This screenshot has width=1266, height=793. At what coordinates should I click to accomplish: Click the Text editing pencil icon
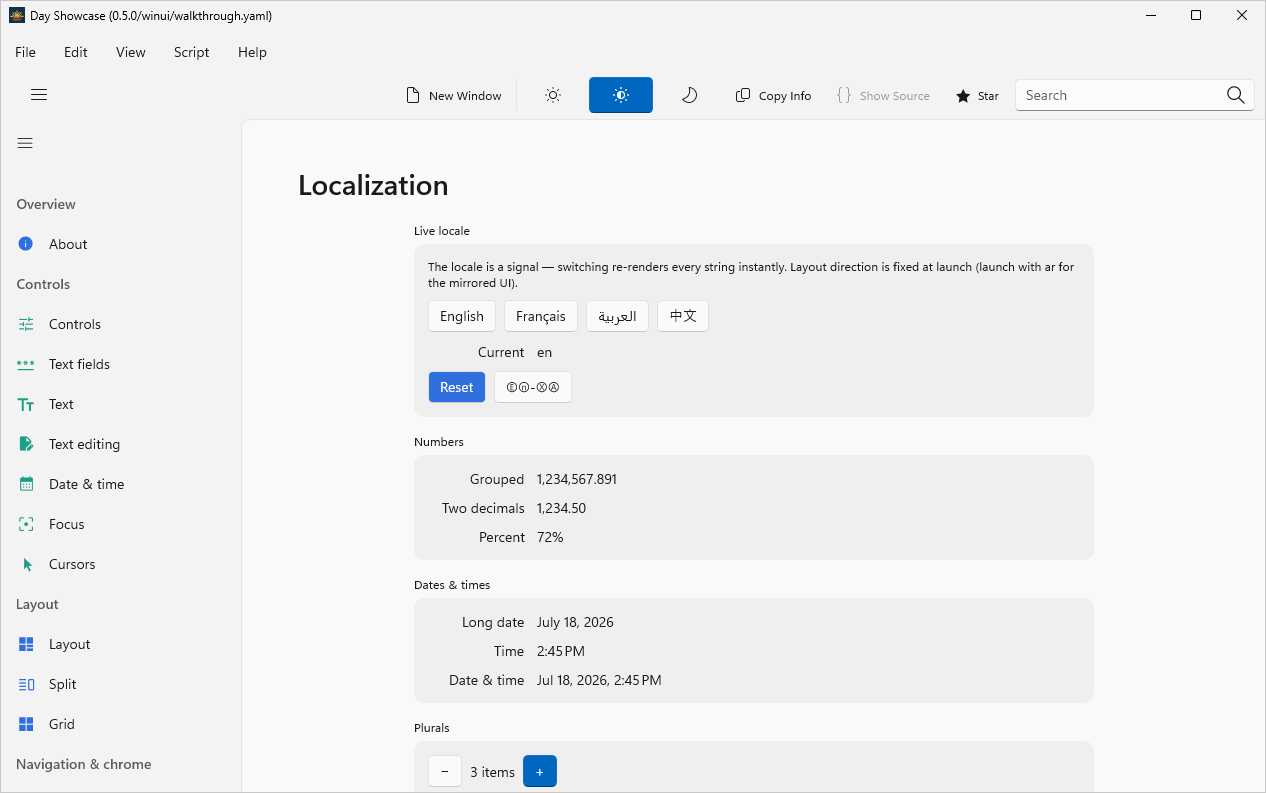pyautogui.click(x=26, y=444)
